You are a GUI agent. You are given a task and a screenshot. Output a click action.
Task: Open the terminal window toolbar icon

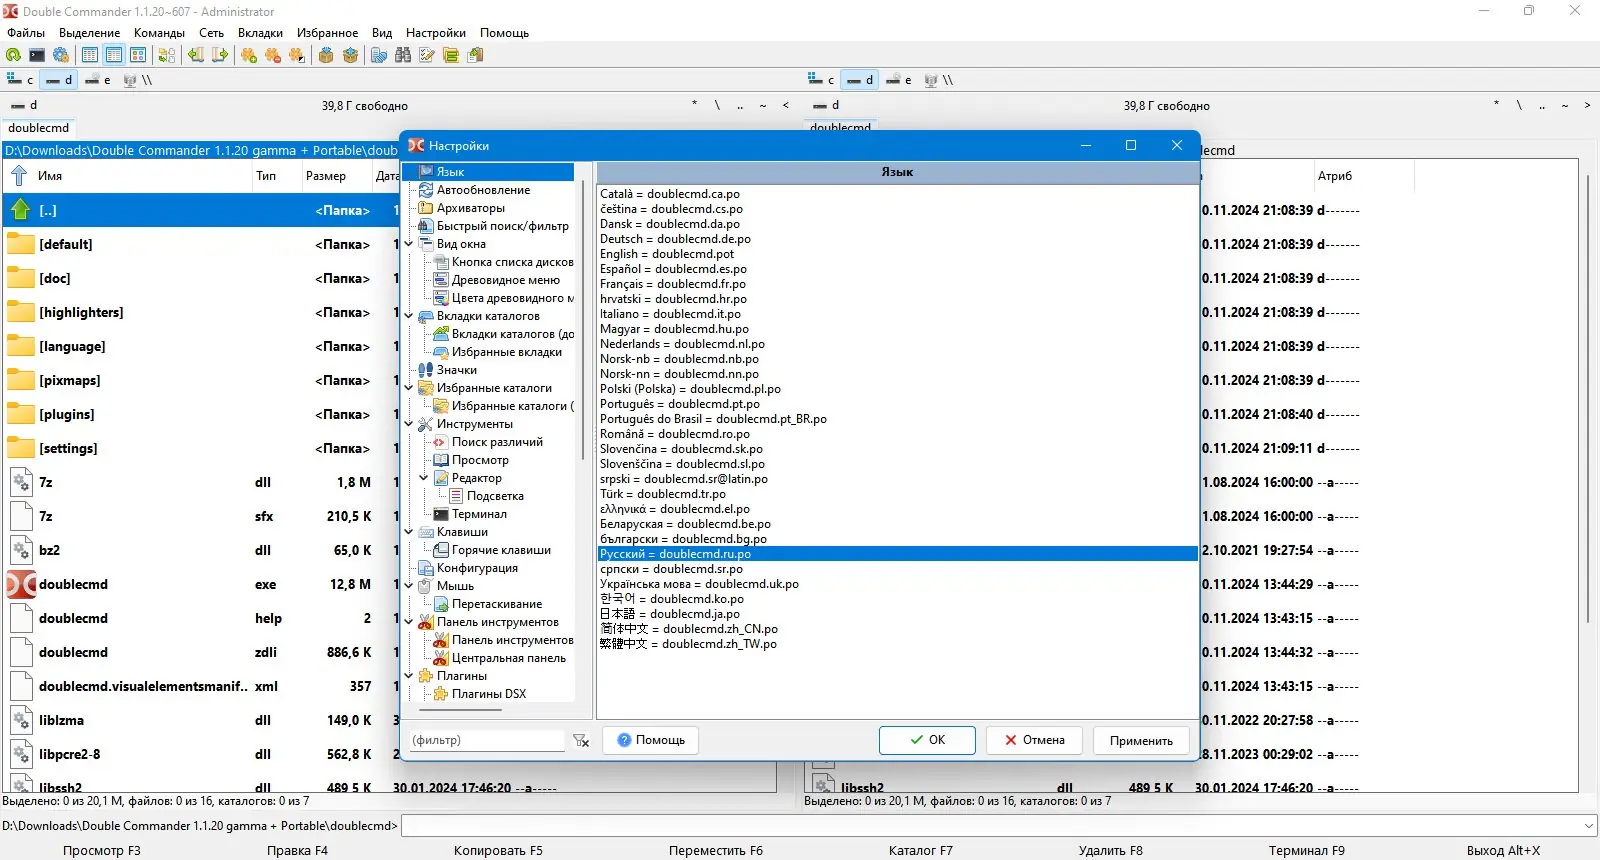(x=37, y=55)
